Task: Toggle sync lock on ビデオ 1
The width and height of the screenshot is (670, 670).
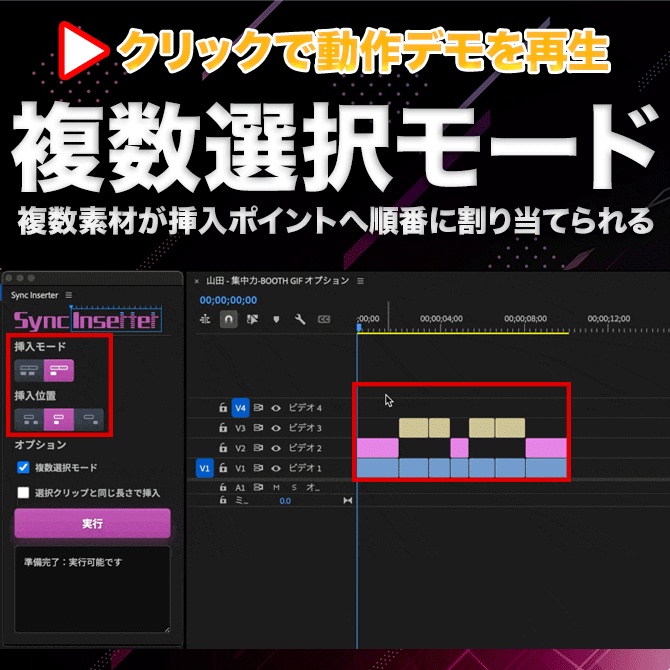Action: point(258,467)
